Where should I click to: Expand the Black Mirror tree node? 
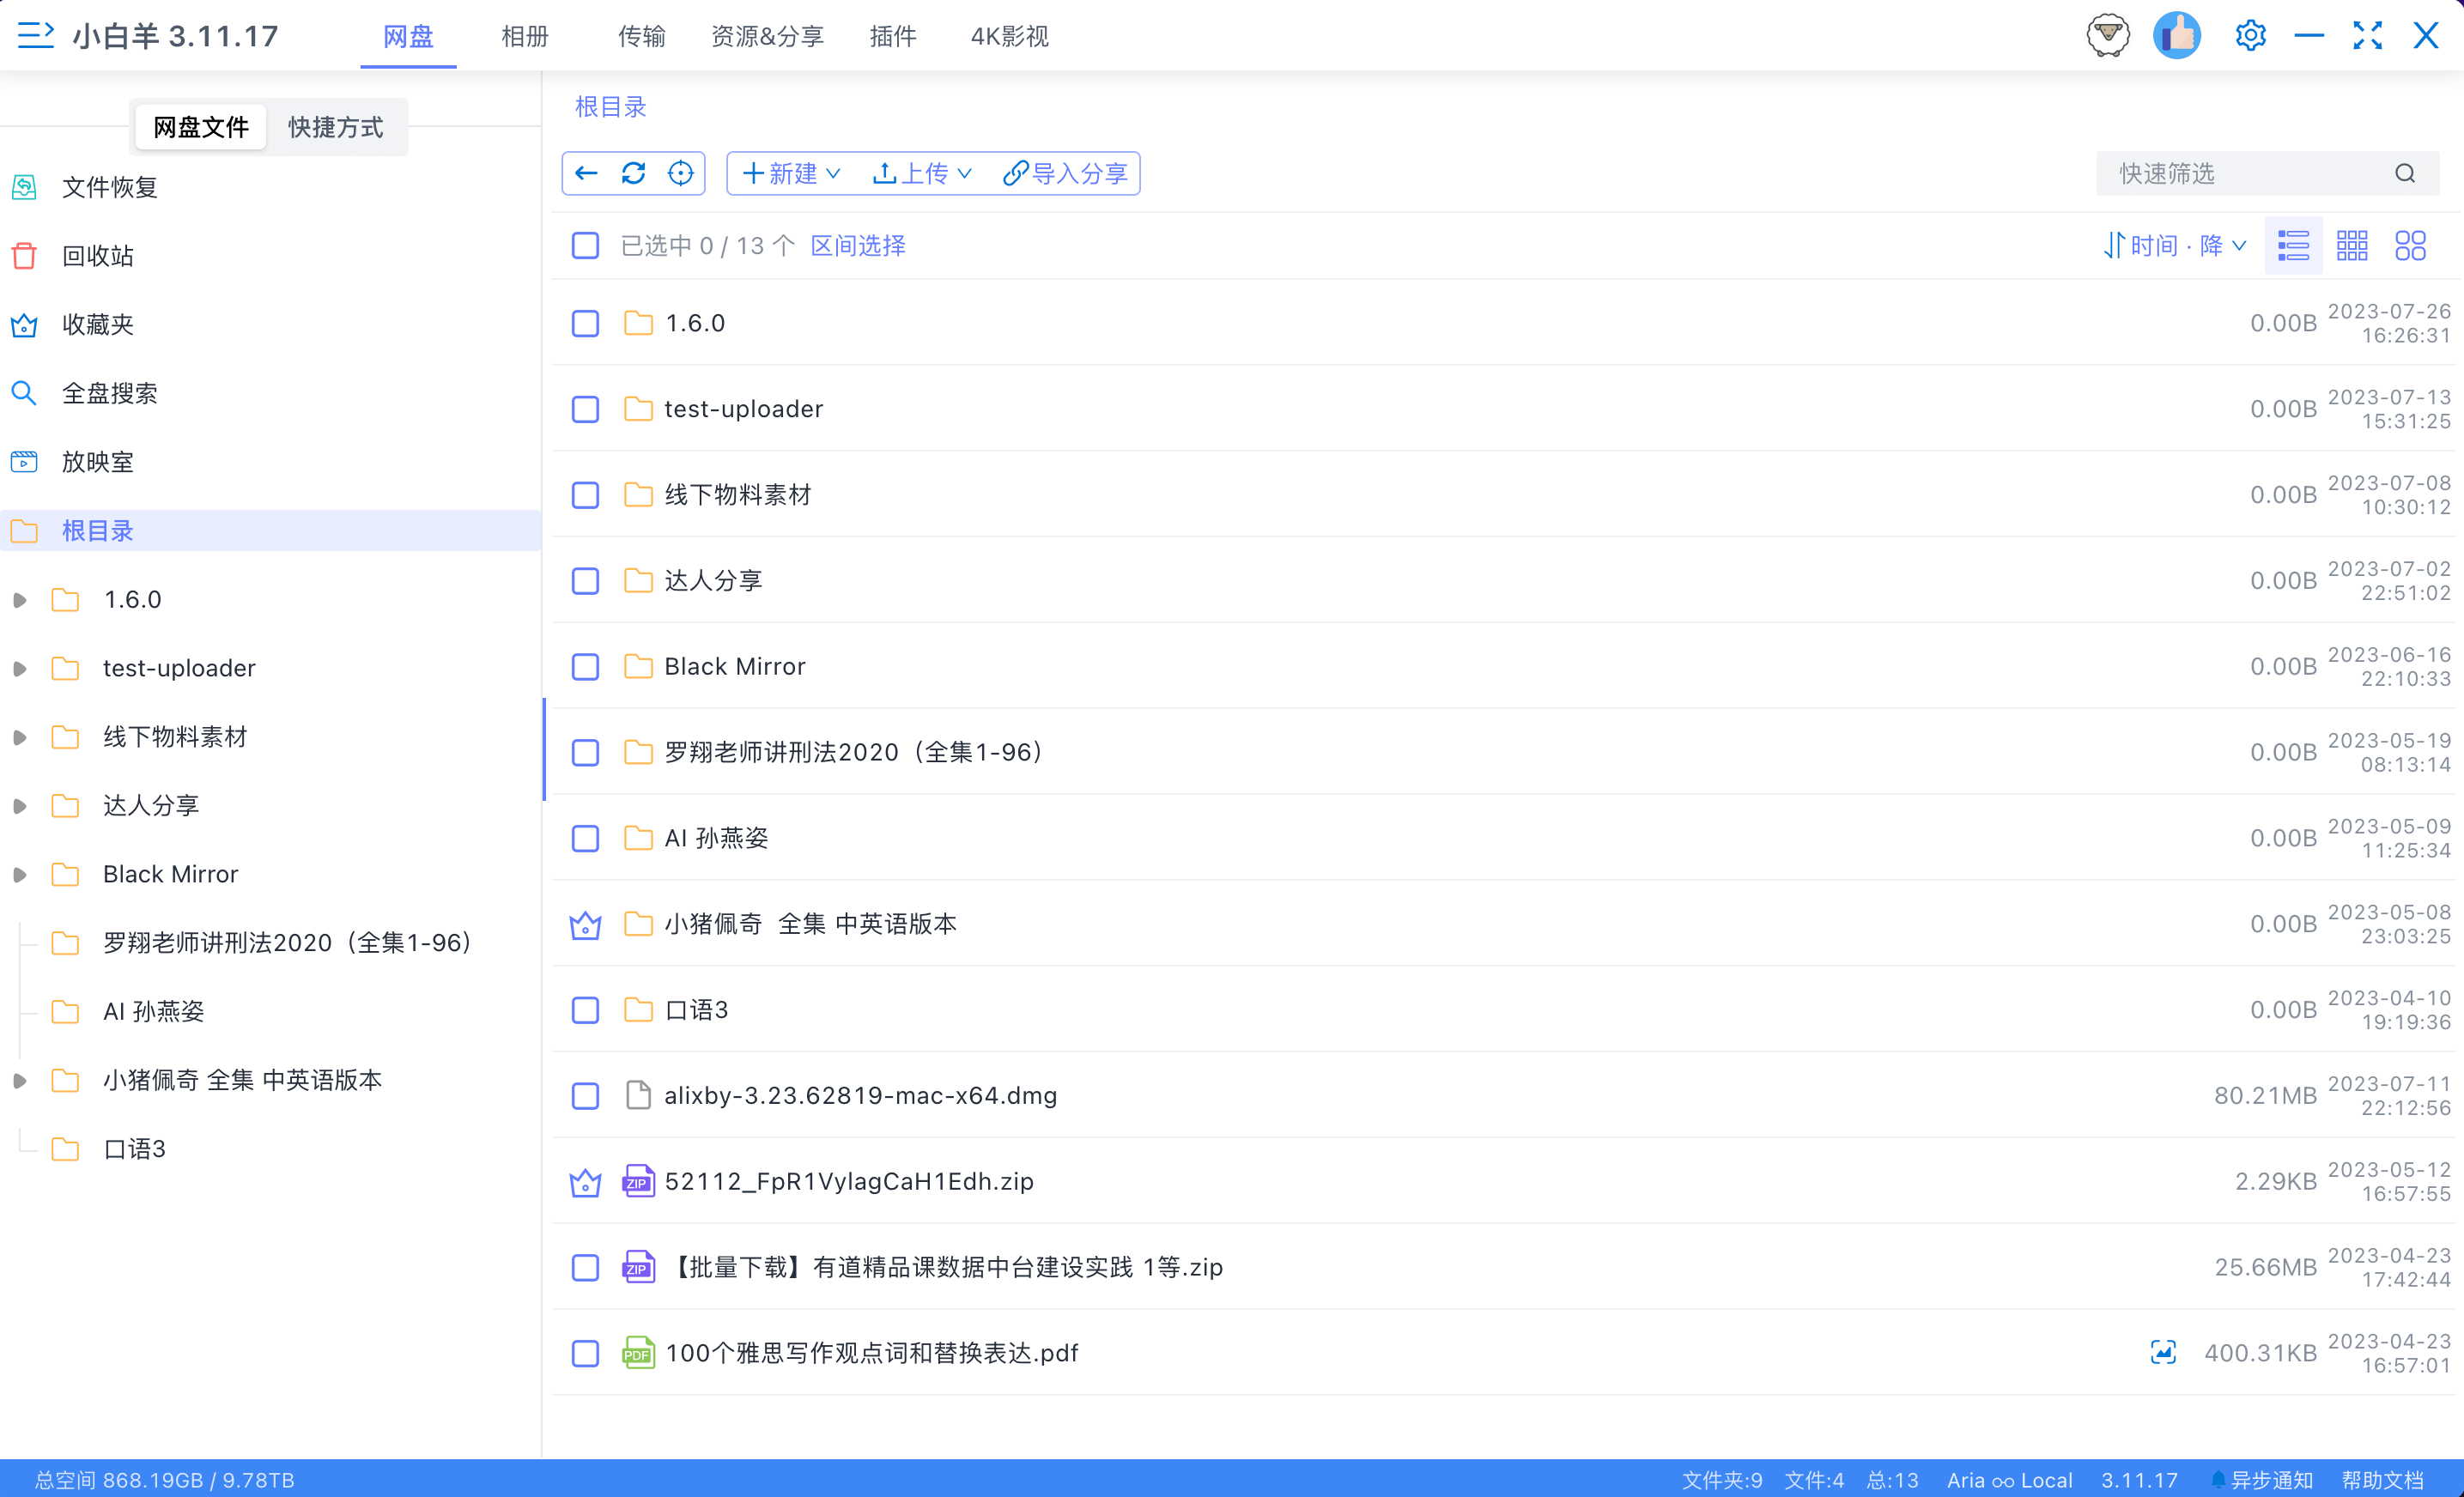tap(19, 875)
